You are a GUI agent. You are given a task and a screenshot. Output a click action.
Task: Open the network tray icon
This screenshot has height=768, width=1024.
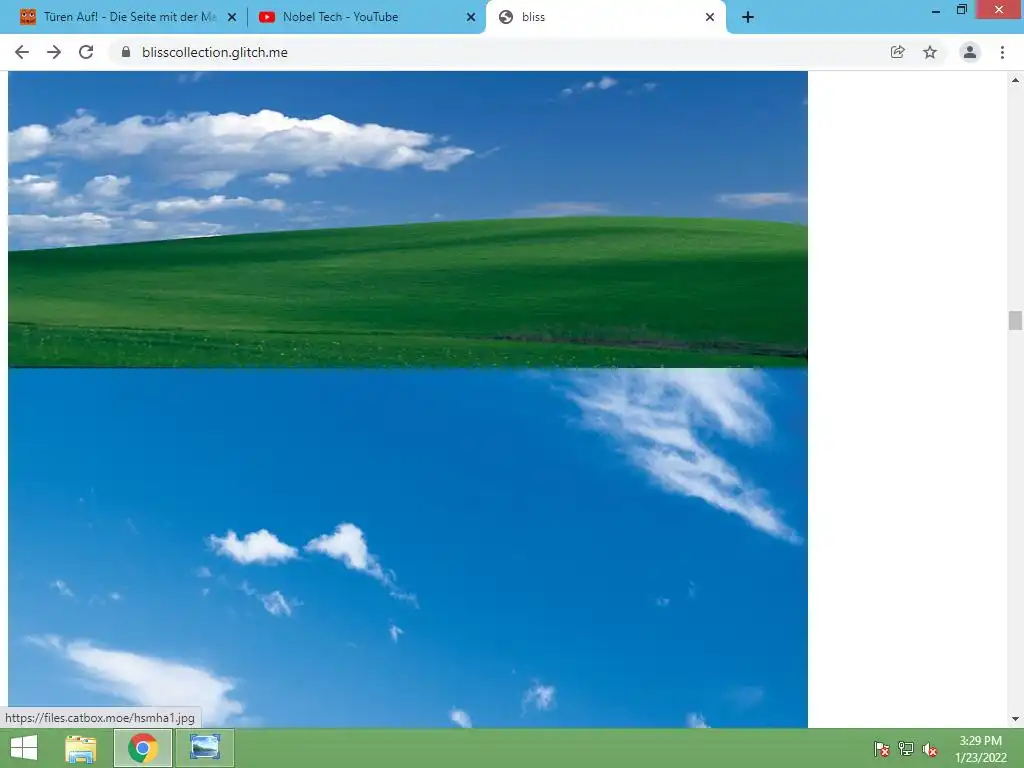tap(906, 749)
